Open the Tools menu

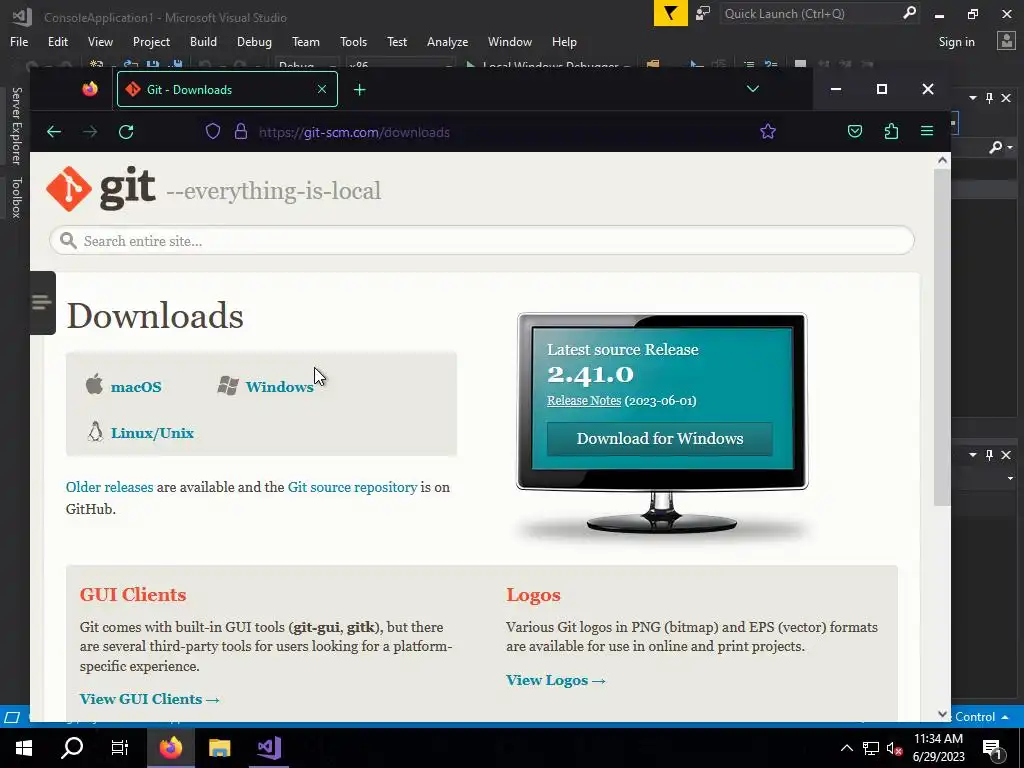click(353, 42)
